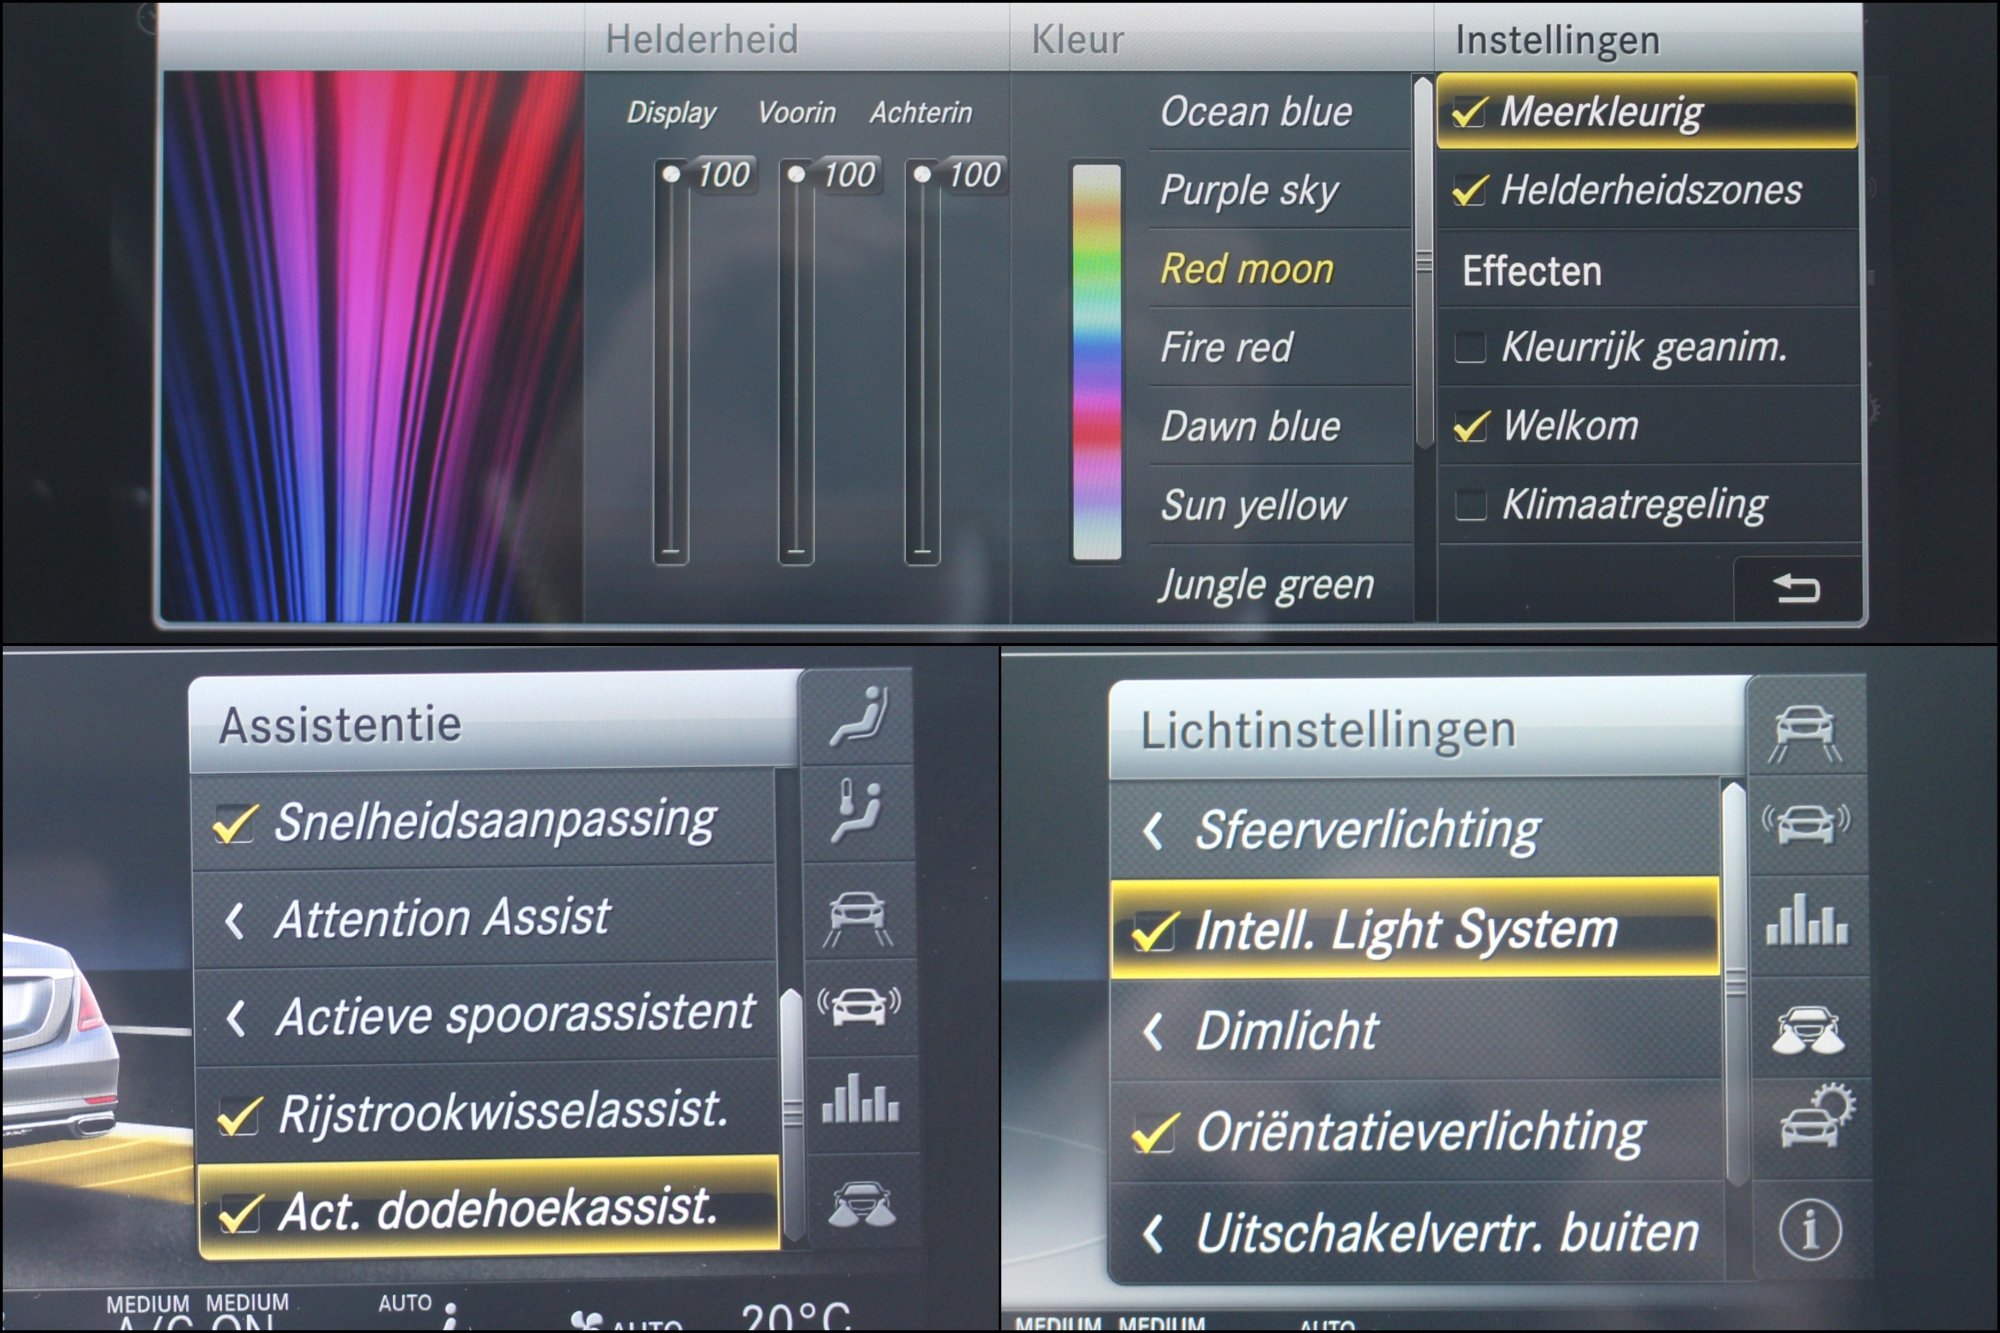Tap the info icon in the Lichtinstellingen sidebar
Screen dimensions: 2000x1333
1809,1229
